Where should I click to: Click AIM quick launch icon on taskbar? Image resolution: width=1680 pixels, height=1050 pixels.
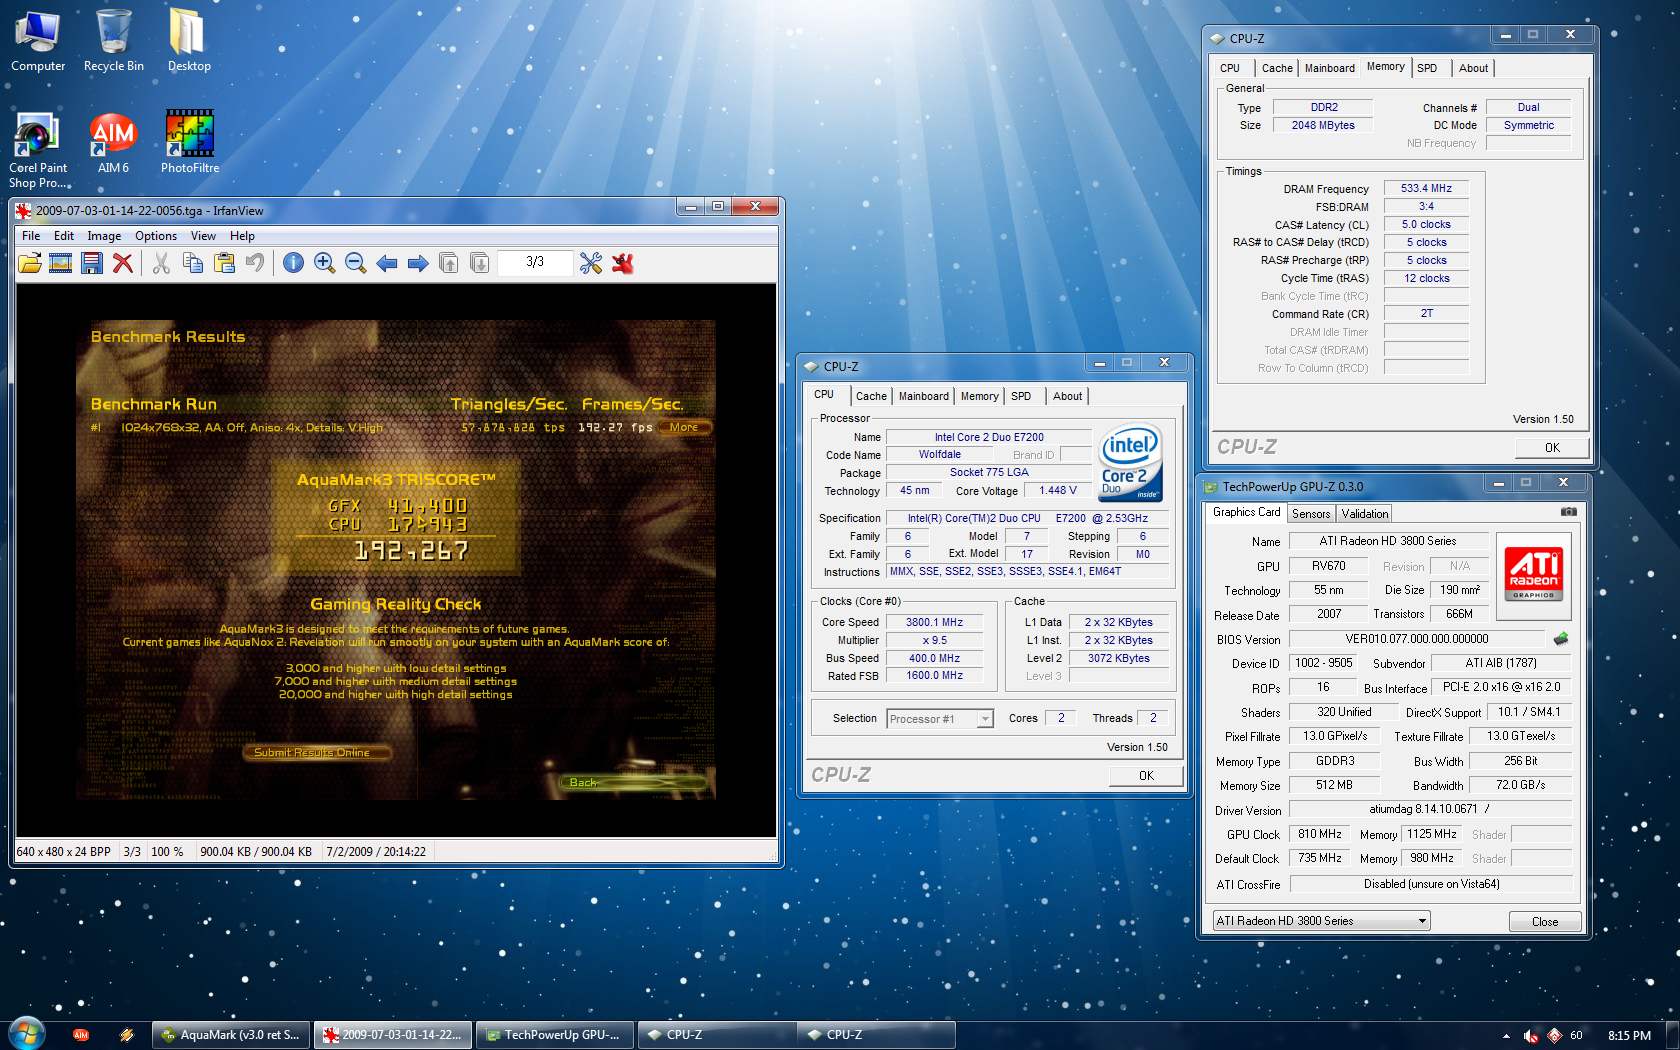81,1035
